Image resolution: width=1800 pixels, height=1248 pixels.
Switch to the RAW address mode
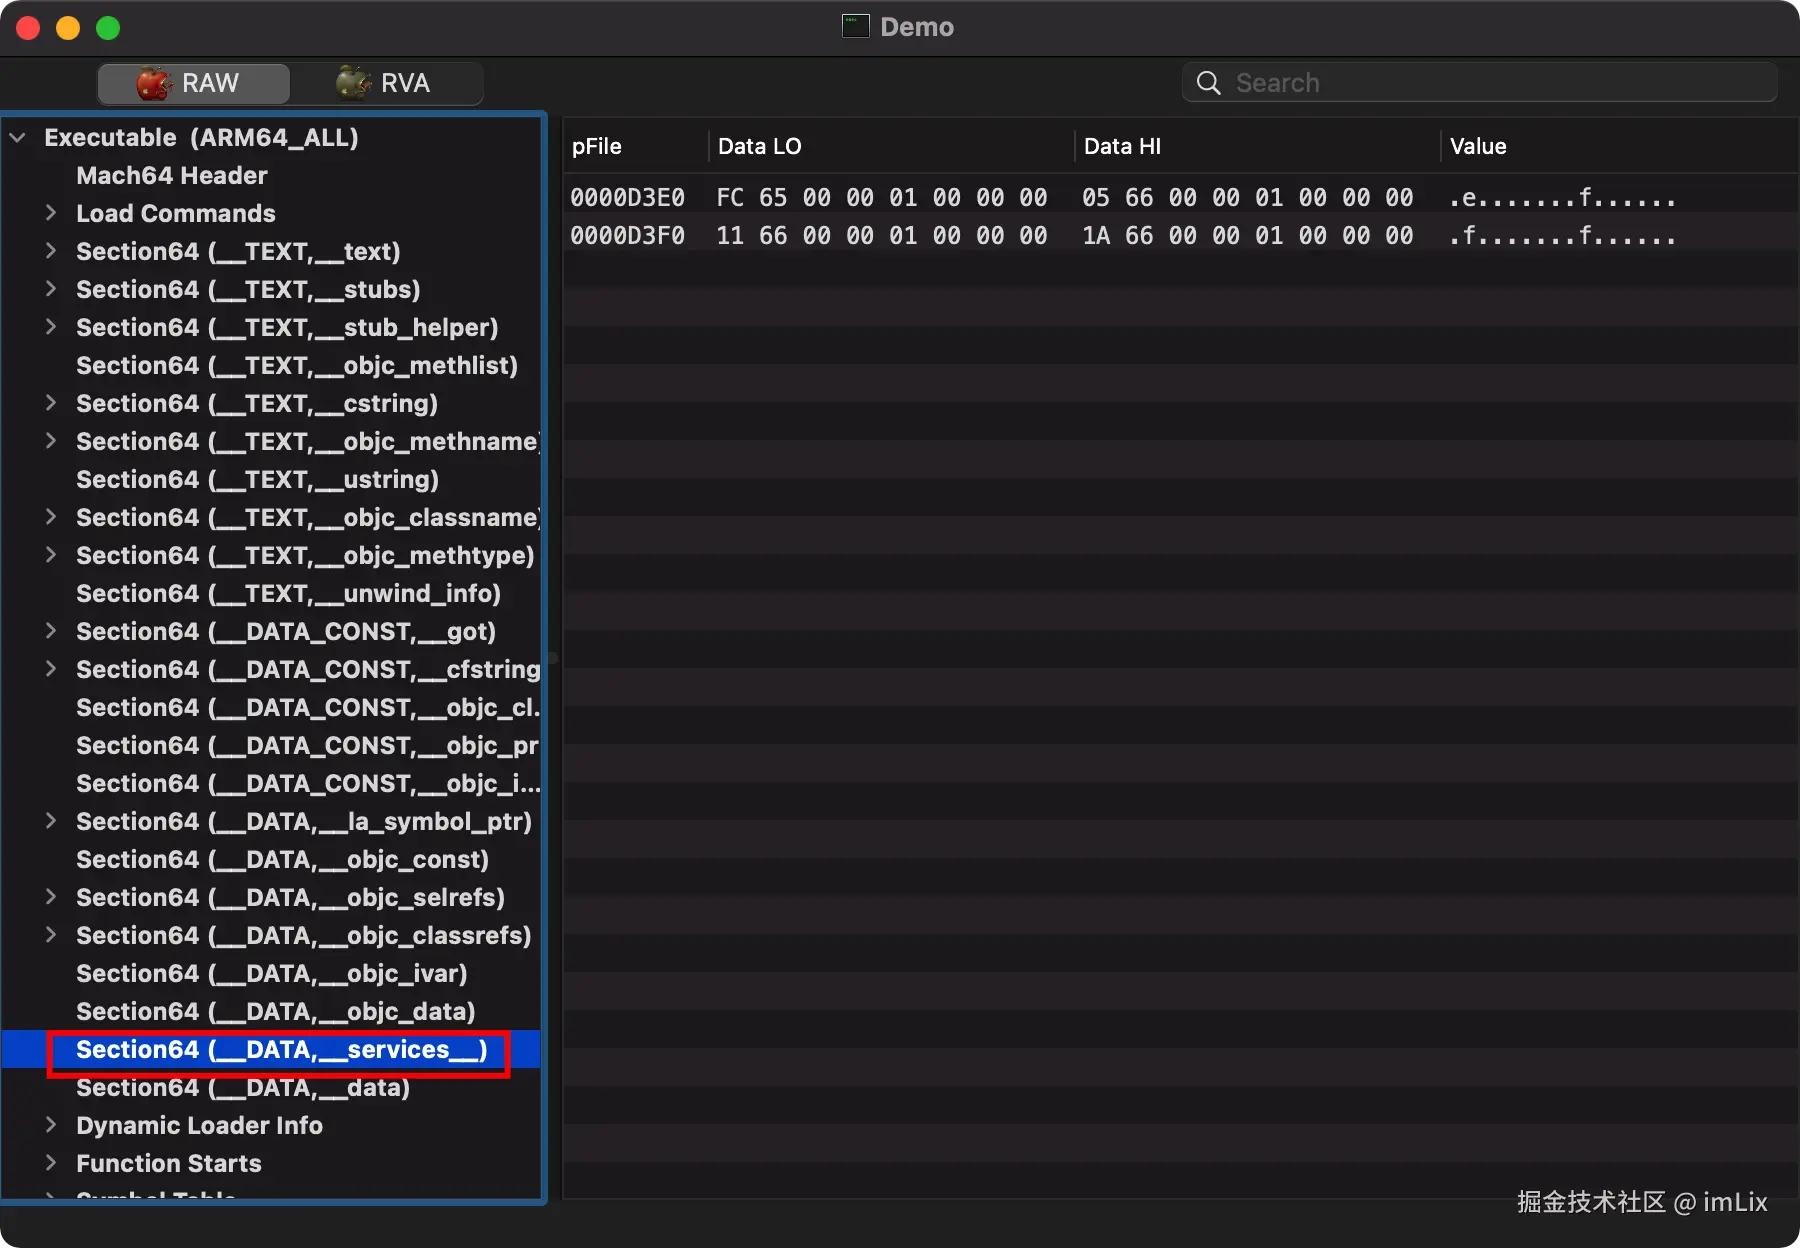coord(194,83)
